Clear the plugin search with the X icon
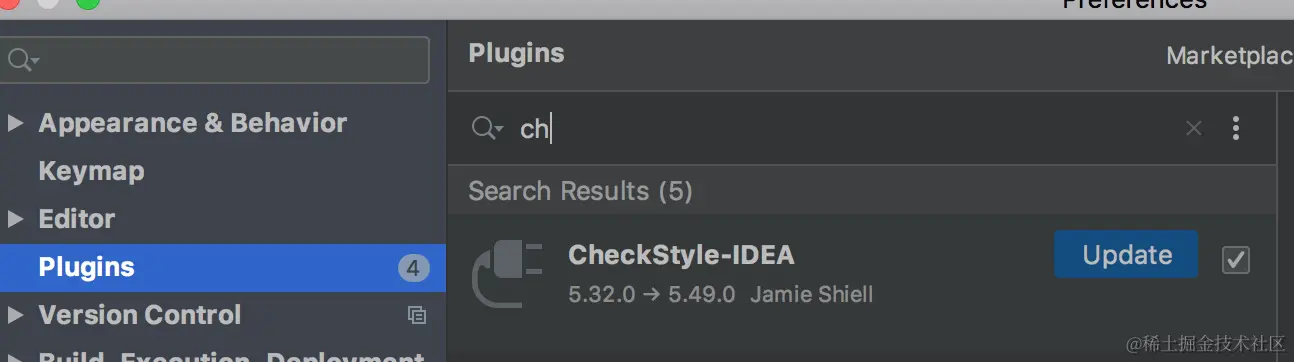Viewport: 1294px width, 362px height. [1193, 128]
